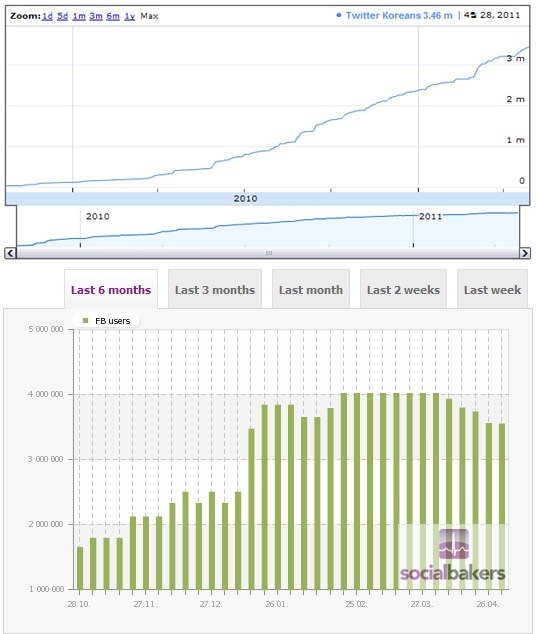
Task: Click the 3 m label on Twitter chart
Action: click(x=515, y=58)
